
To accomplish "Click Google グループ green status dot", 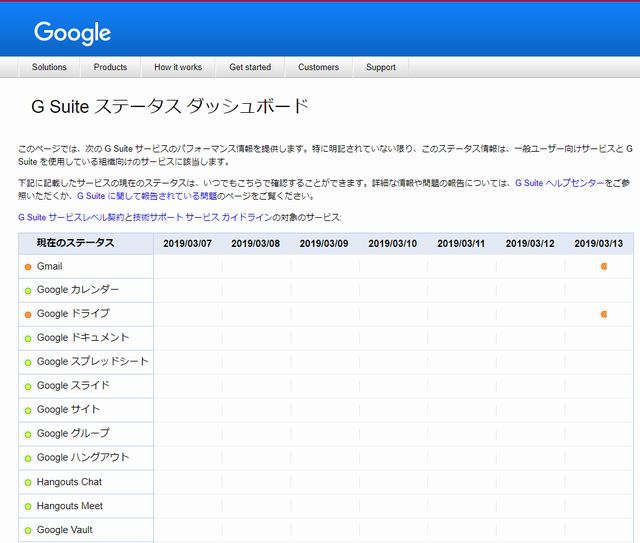I will [28, 434].
